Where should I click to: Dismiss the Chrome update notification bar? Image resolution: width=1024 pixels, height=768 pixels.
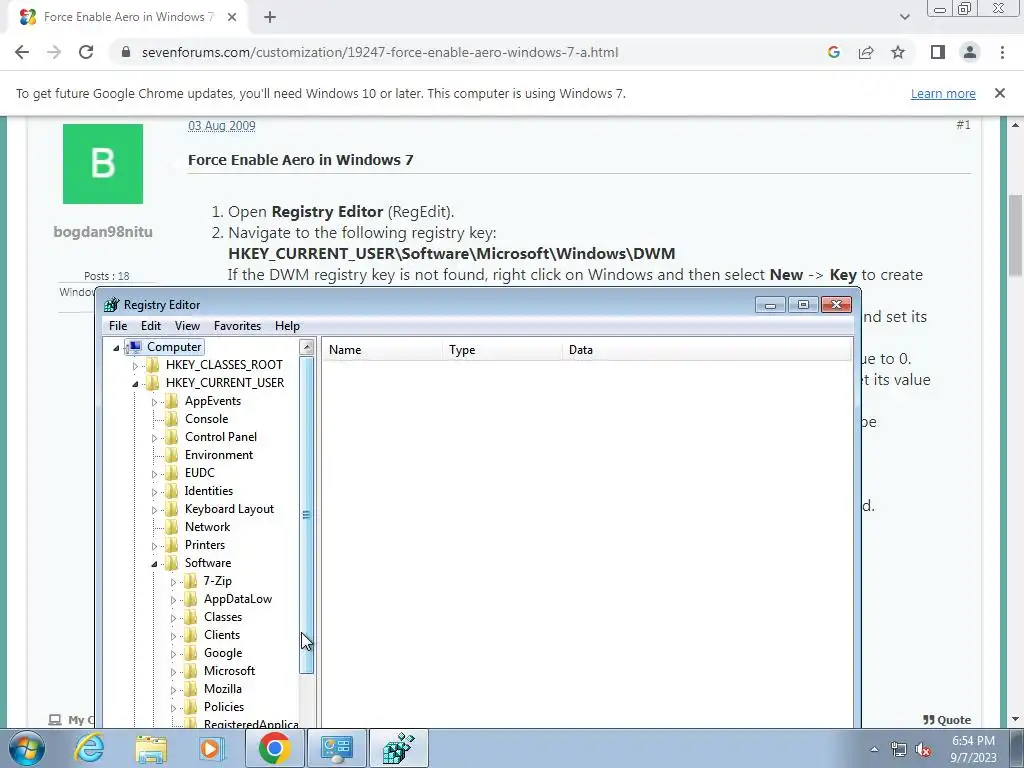tap(1000, 93)
